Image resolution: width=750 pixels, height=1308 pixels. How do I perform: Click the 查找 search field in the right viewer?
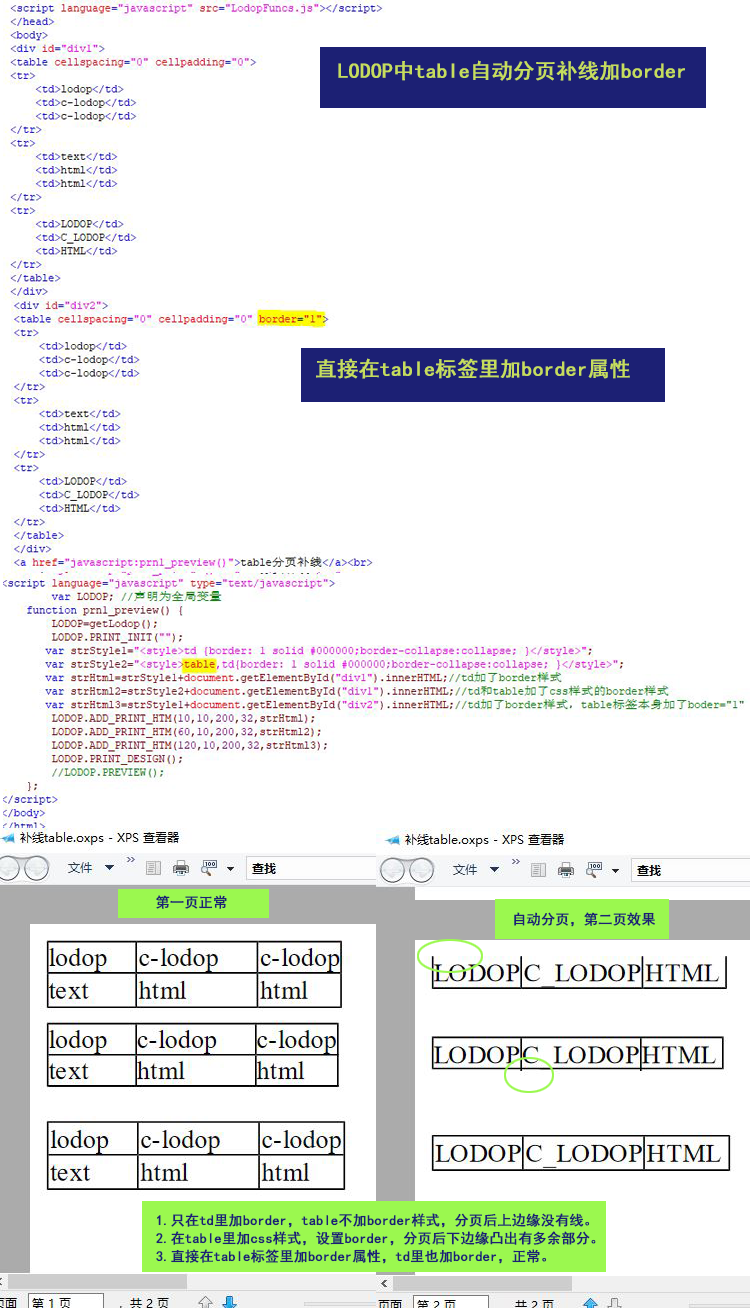[691, 870]
